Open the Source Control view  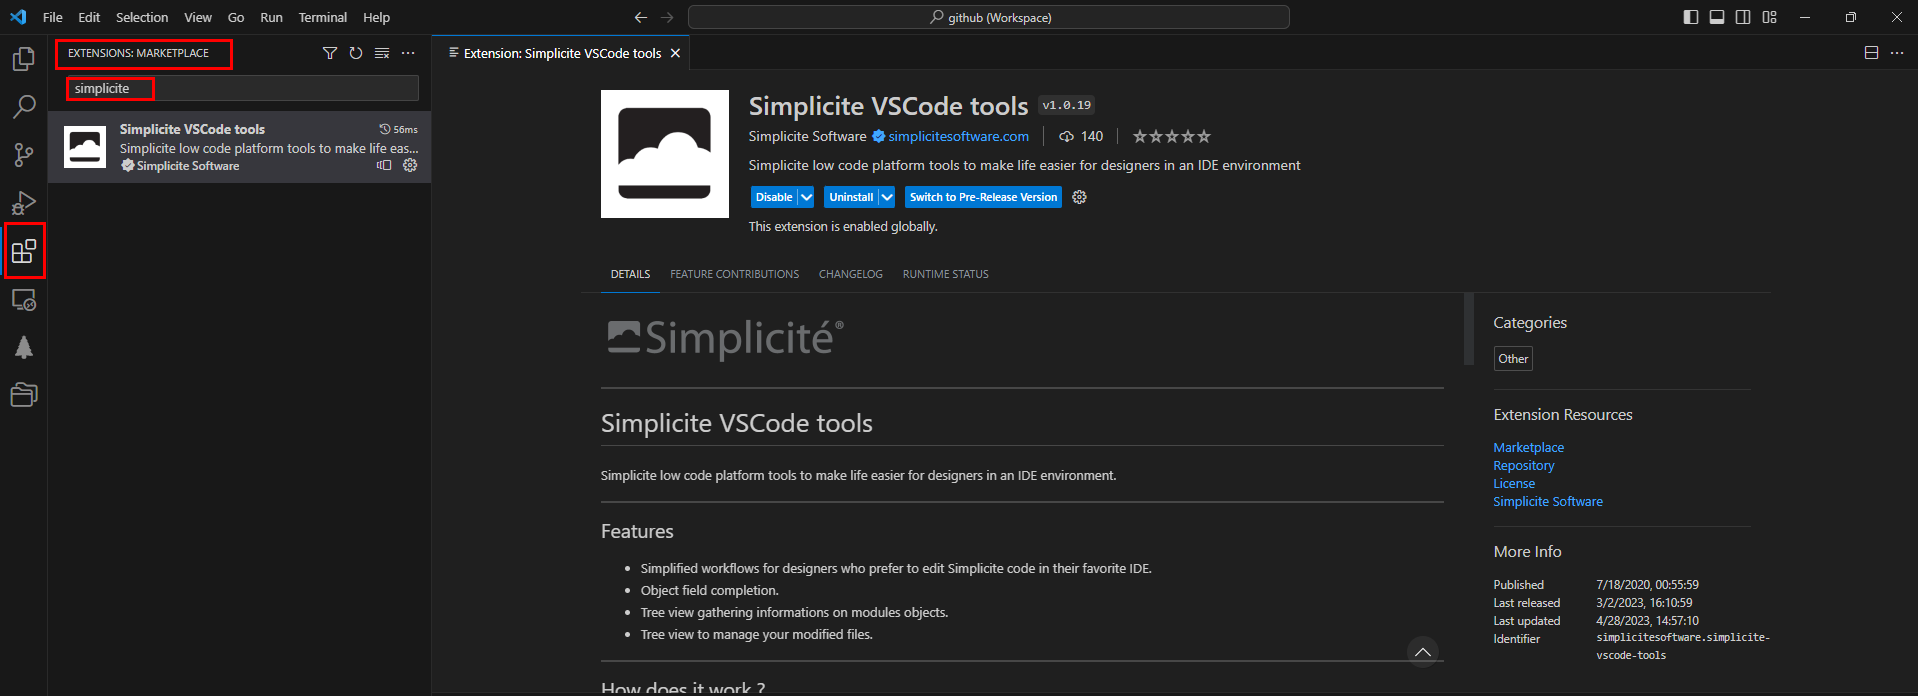(x=24, y=155)
